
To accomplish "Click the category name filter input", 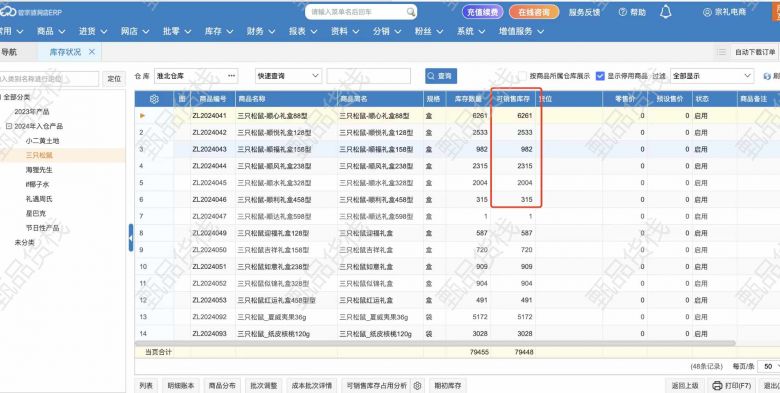I will click(x=49, y=79).
